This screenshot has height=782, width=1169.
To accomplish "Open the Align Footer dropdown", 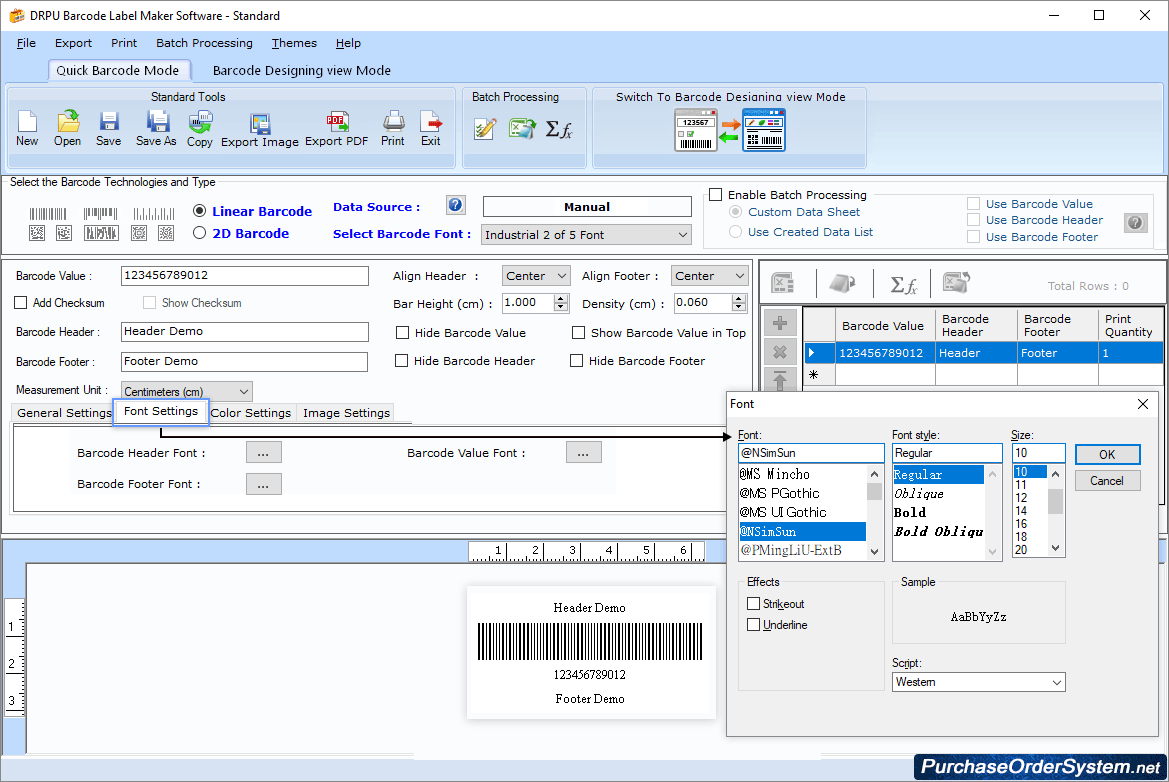I will coord(709,275).
